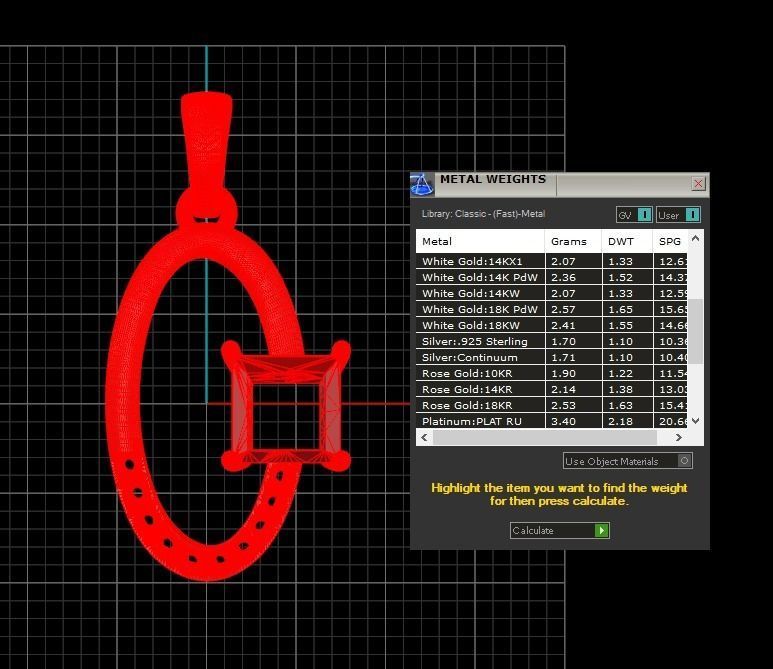
Task: Click the Library: Classic - (Fast)-Metal label
Action: pos(483,214)
